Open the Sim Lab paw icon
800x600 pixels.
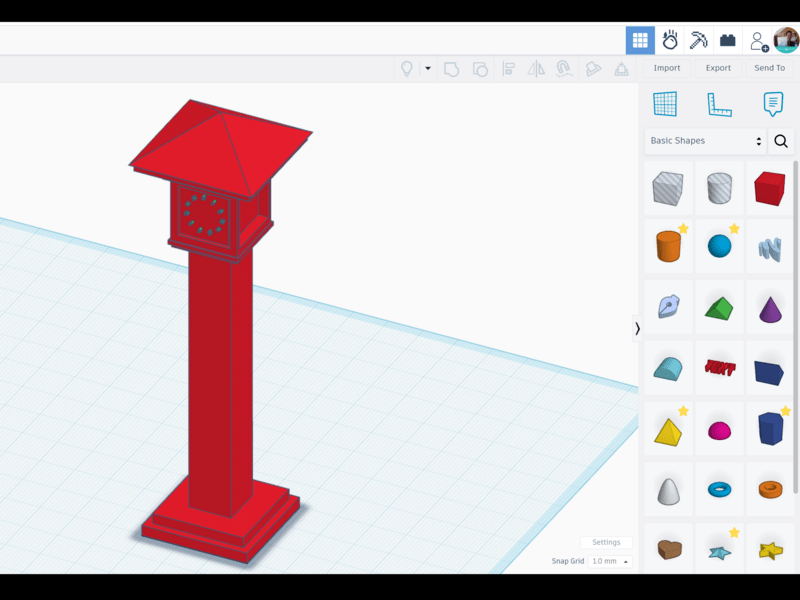tap(669, 40)
